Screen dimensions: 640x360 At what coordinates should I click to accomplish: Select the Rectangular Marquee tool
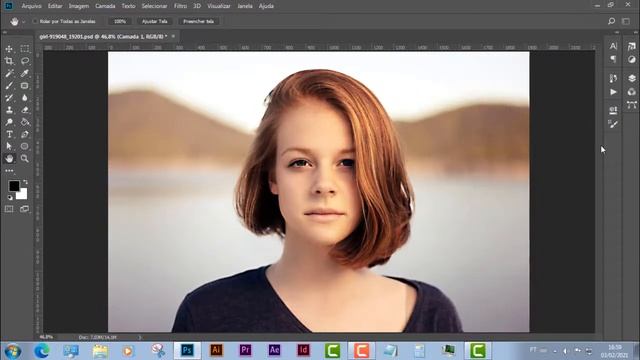pyautogui.click(x=24, y=49)
